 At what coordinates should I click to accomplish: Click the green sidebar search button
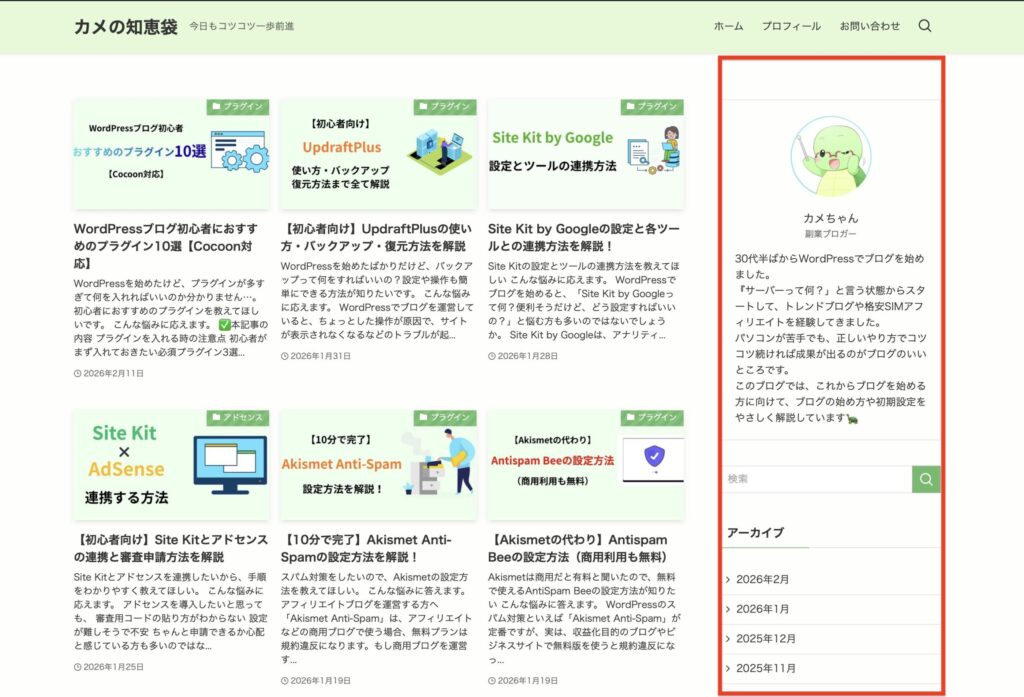tap(926, 479)
